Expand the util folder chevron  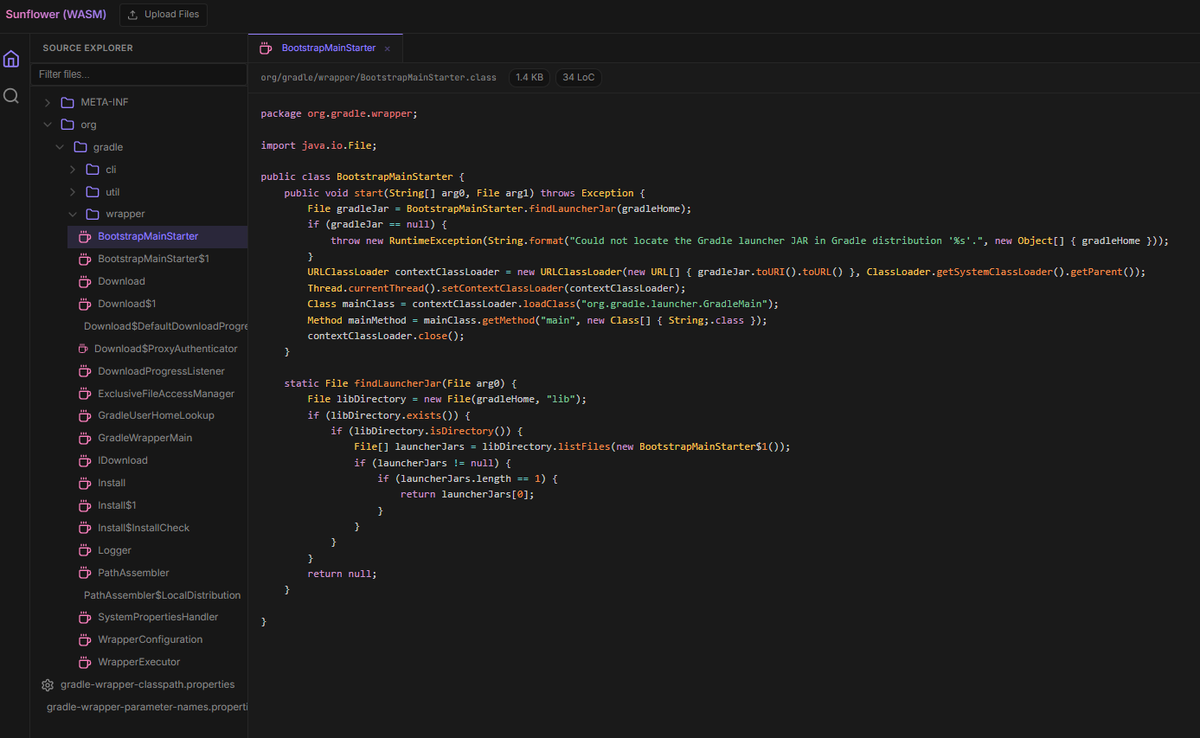pyautogui.click(x=73, y=192)
